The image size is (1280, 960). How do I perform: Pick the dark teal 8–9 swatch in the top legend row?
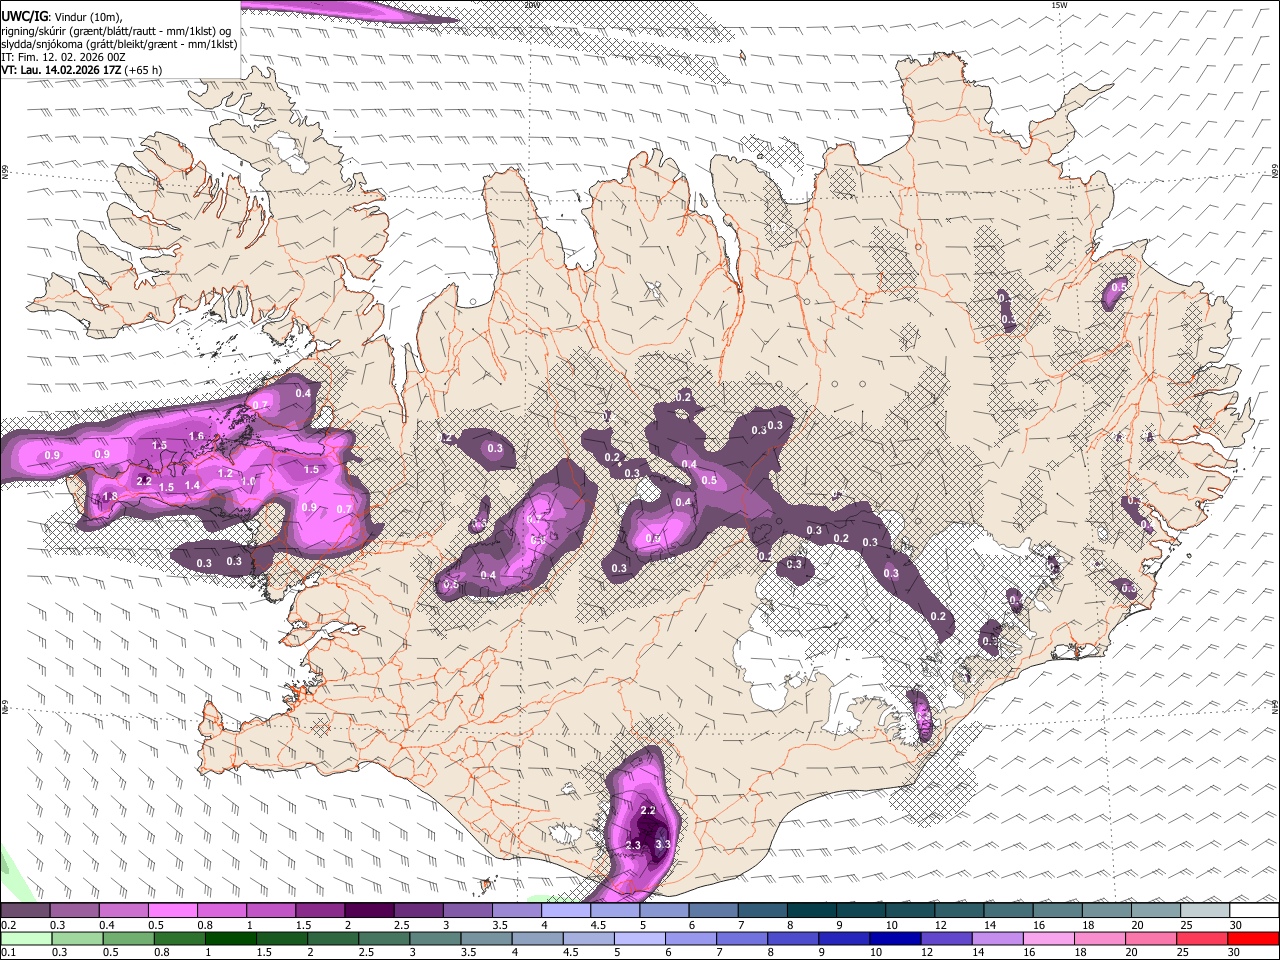pyautogui.click(x=812, y=910)
